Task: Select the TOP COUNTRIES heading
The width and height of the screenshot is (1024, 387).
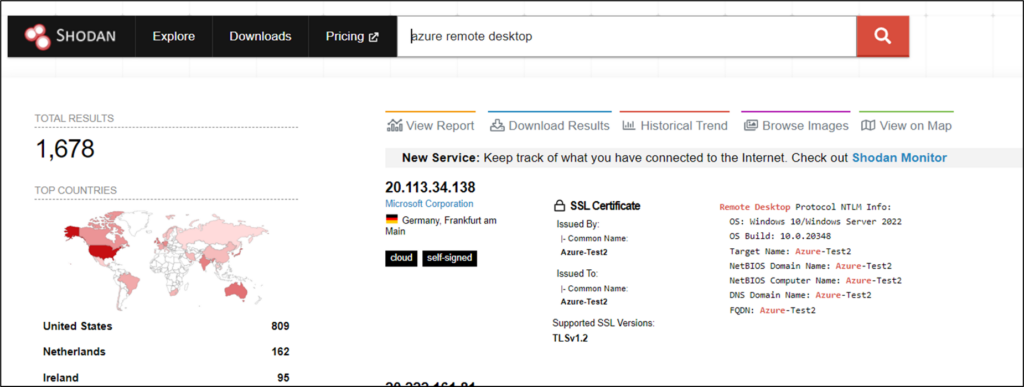Action: [x=76, y=191]
